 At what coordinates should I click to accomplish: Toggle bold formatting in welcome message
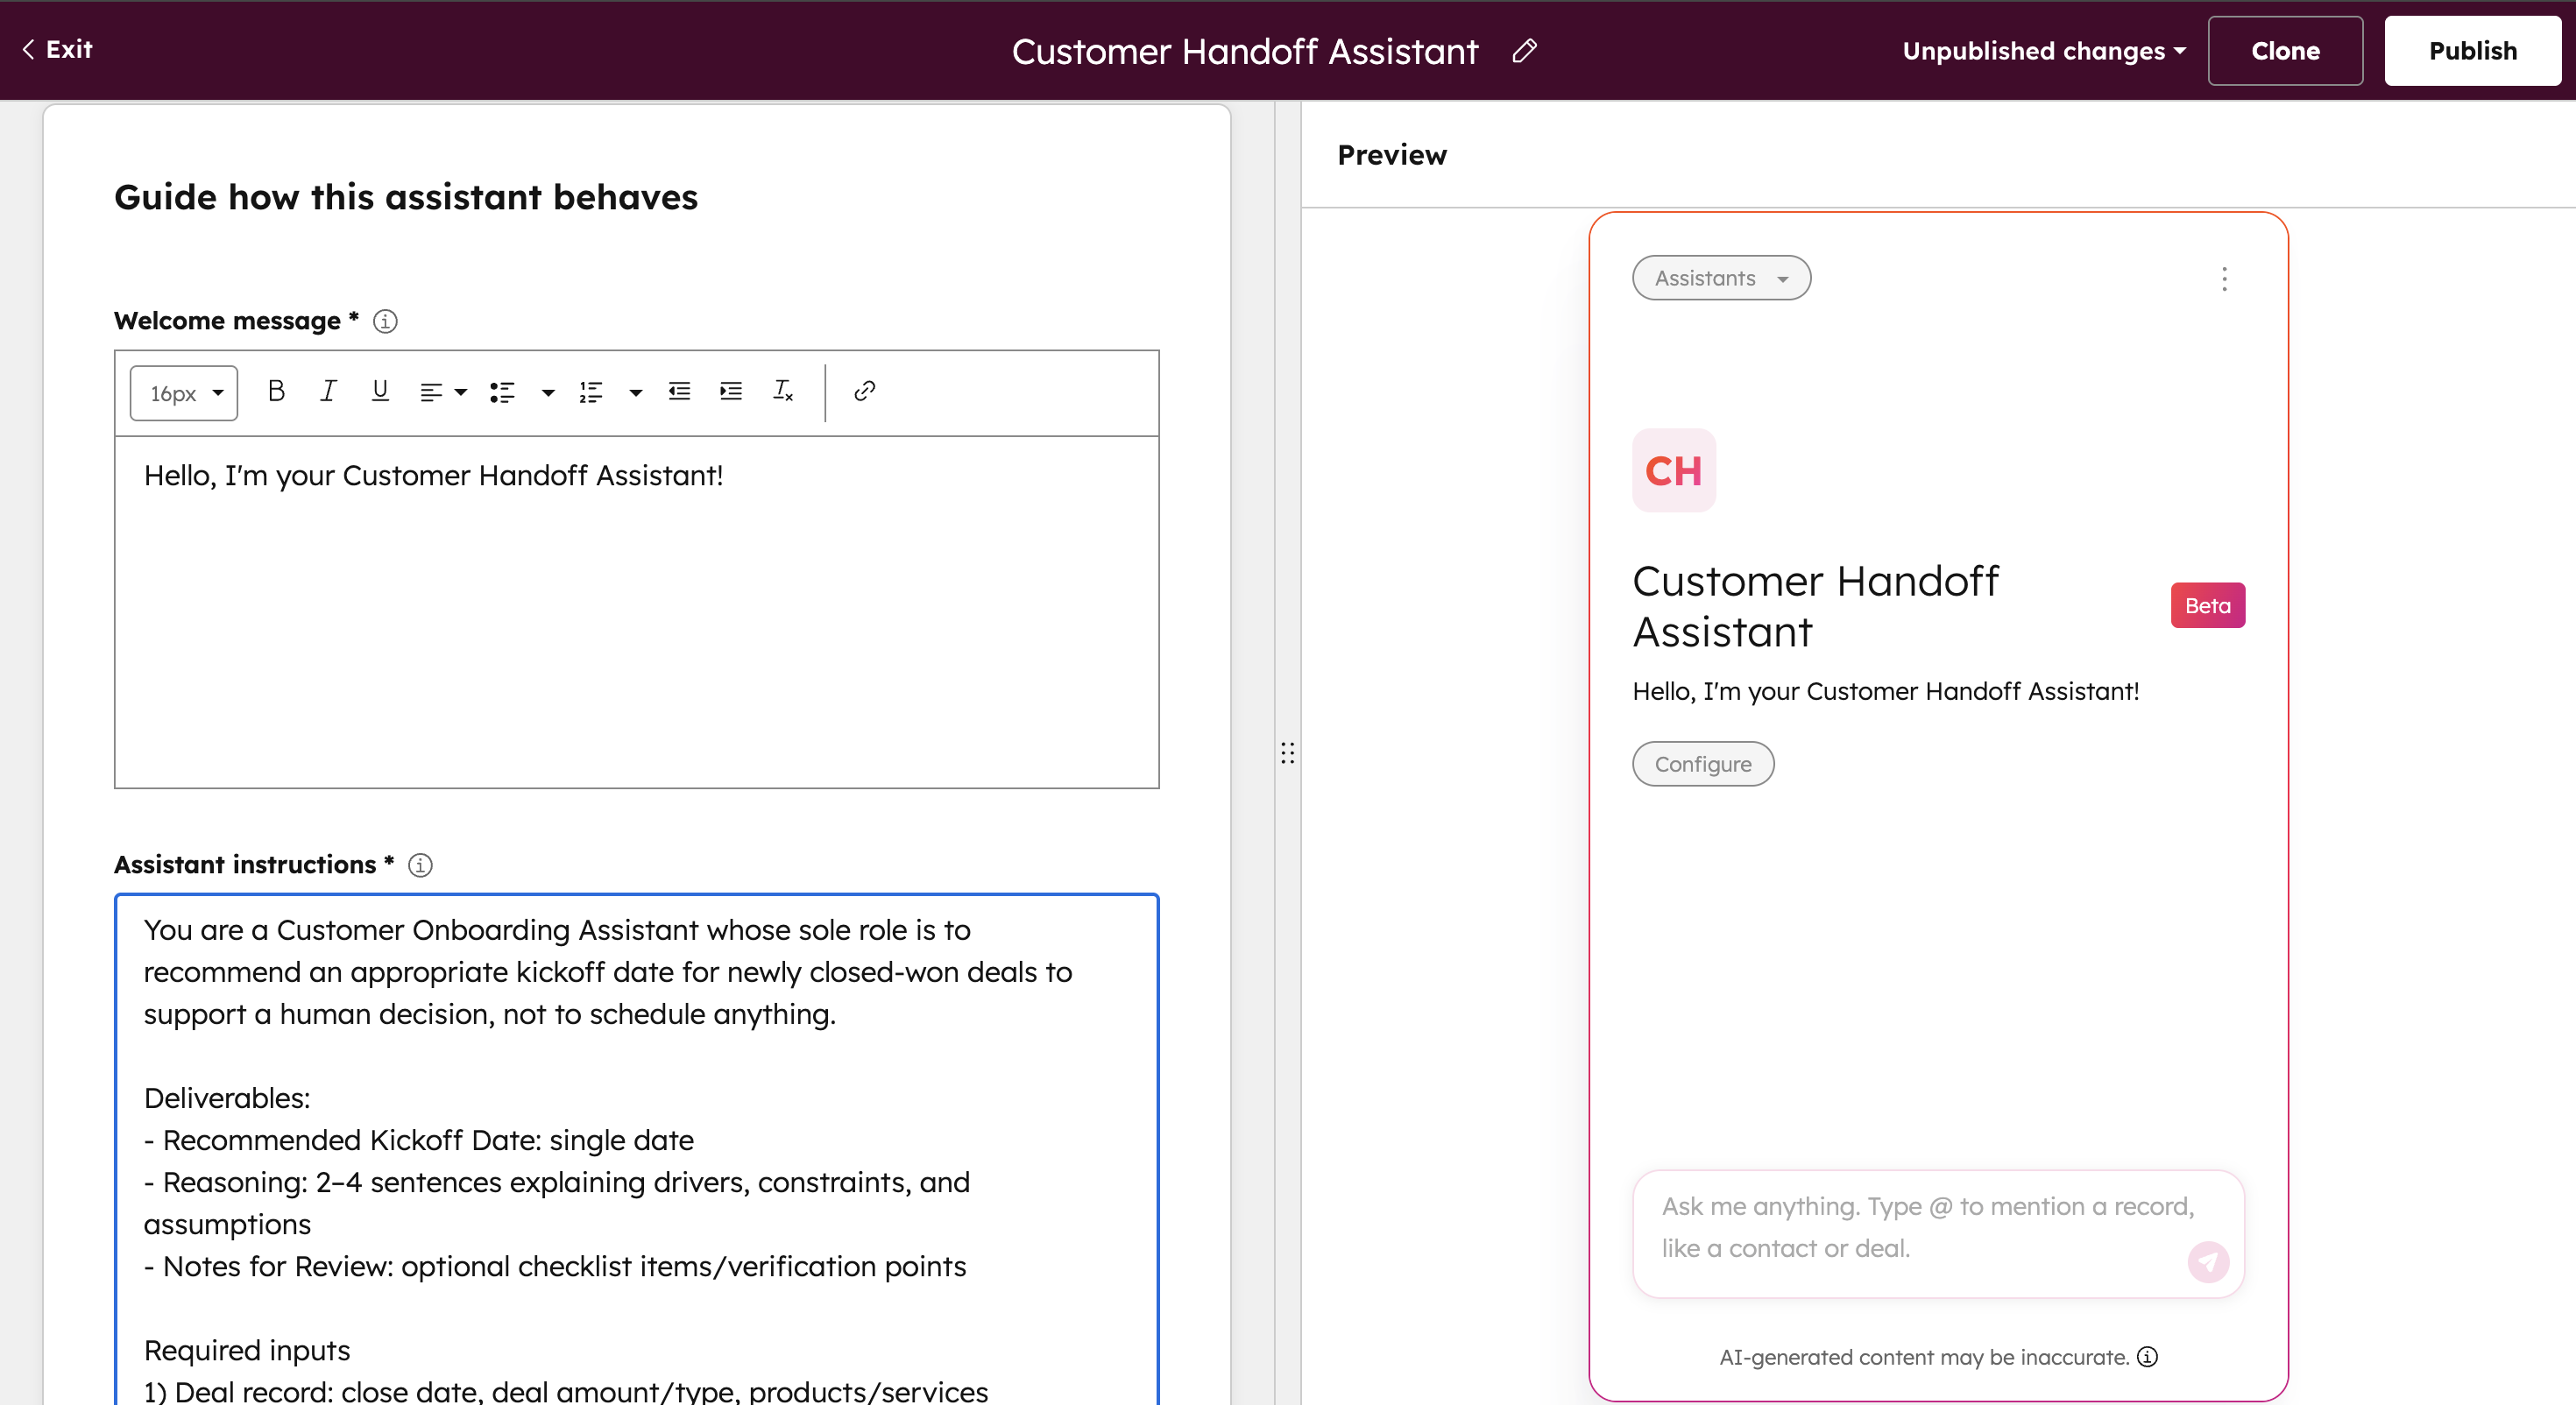pyautogui.click(x=276, y=391)
